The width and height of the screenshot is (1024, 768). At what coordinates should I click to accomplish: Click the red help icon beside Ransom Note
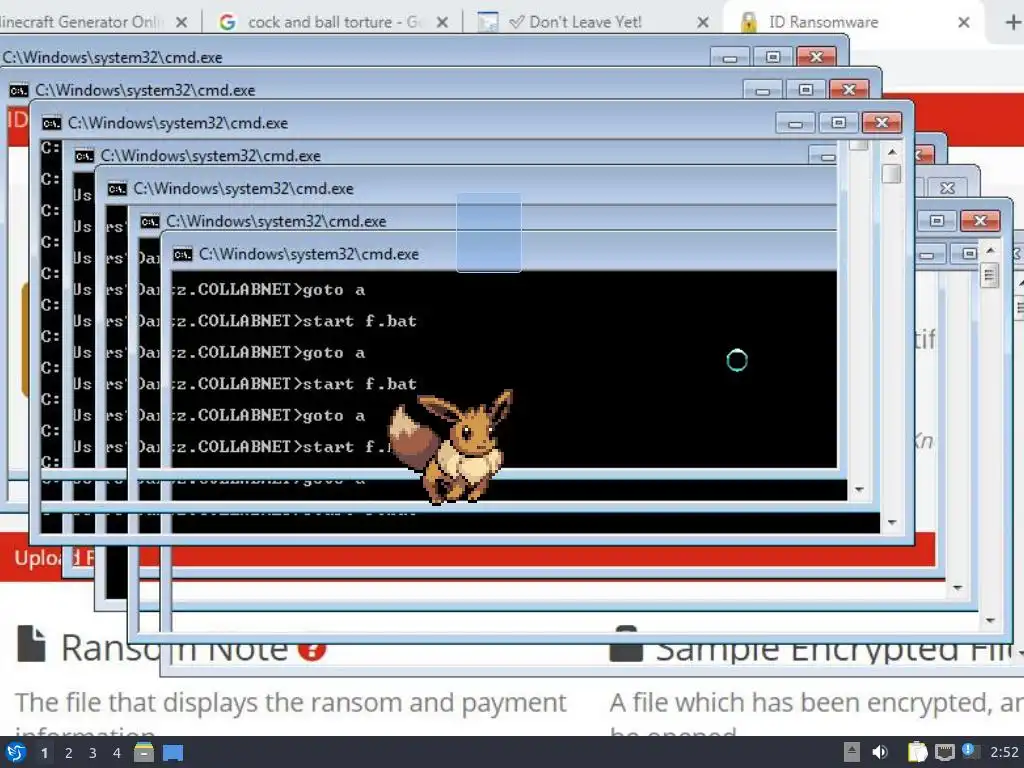pyautogui.click(x=312, y=649)
